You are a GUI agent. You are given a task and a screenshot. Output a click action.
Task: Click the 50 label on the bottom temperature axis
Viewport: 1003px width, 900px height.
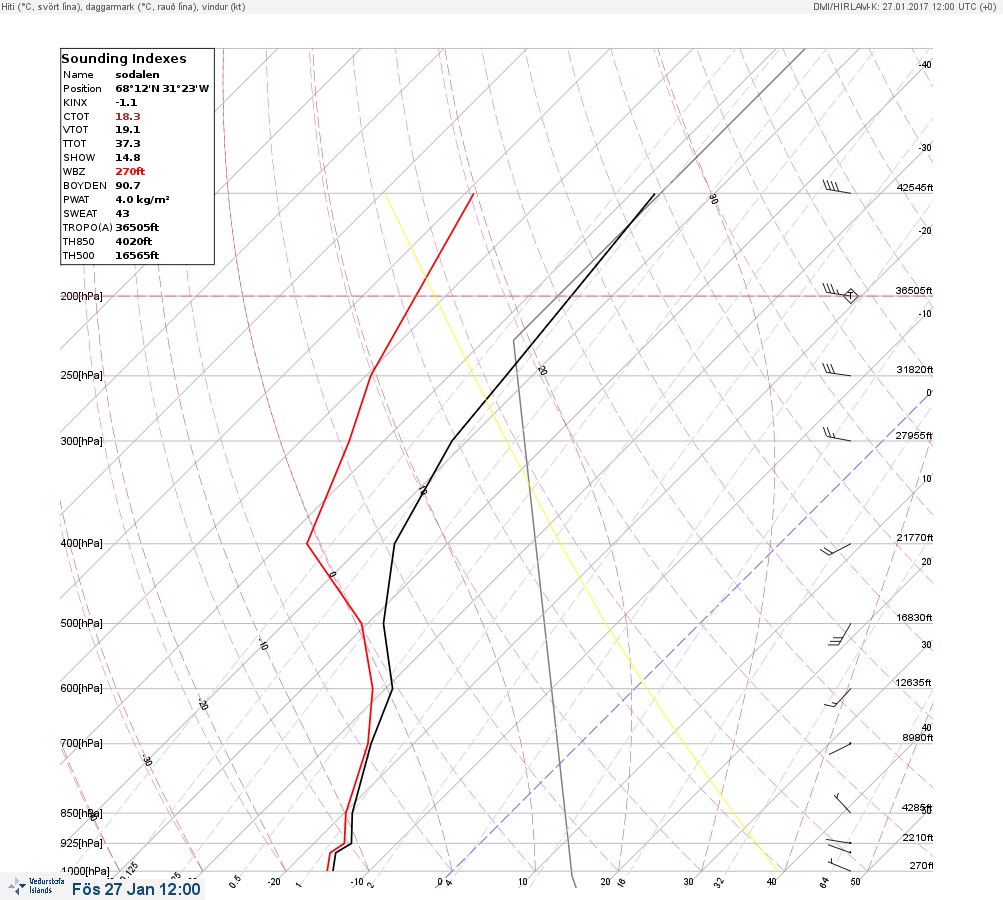855,882
